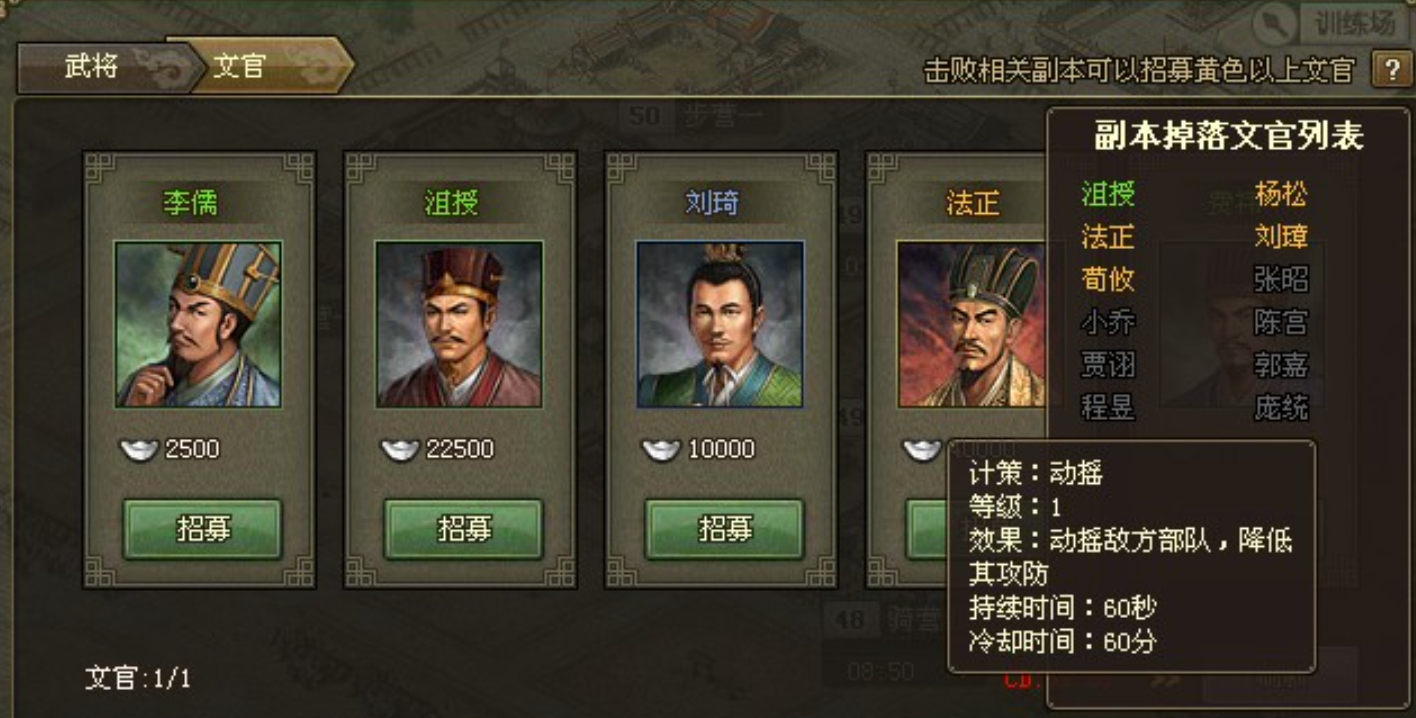
Task: Select the 文官 tab
Action: [x=240, y=66]
